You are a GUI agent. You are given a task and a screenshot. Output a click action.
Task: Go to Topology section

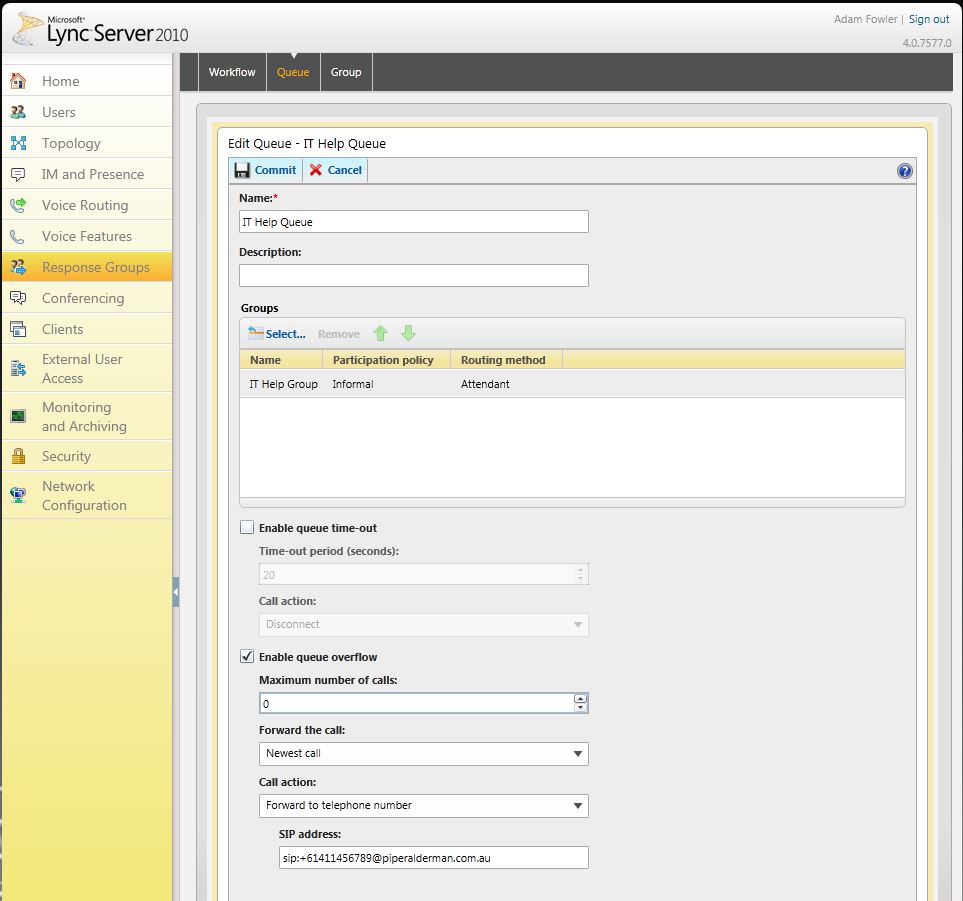coord(87,143)
